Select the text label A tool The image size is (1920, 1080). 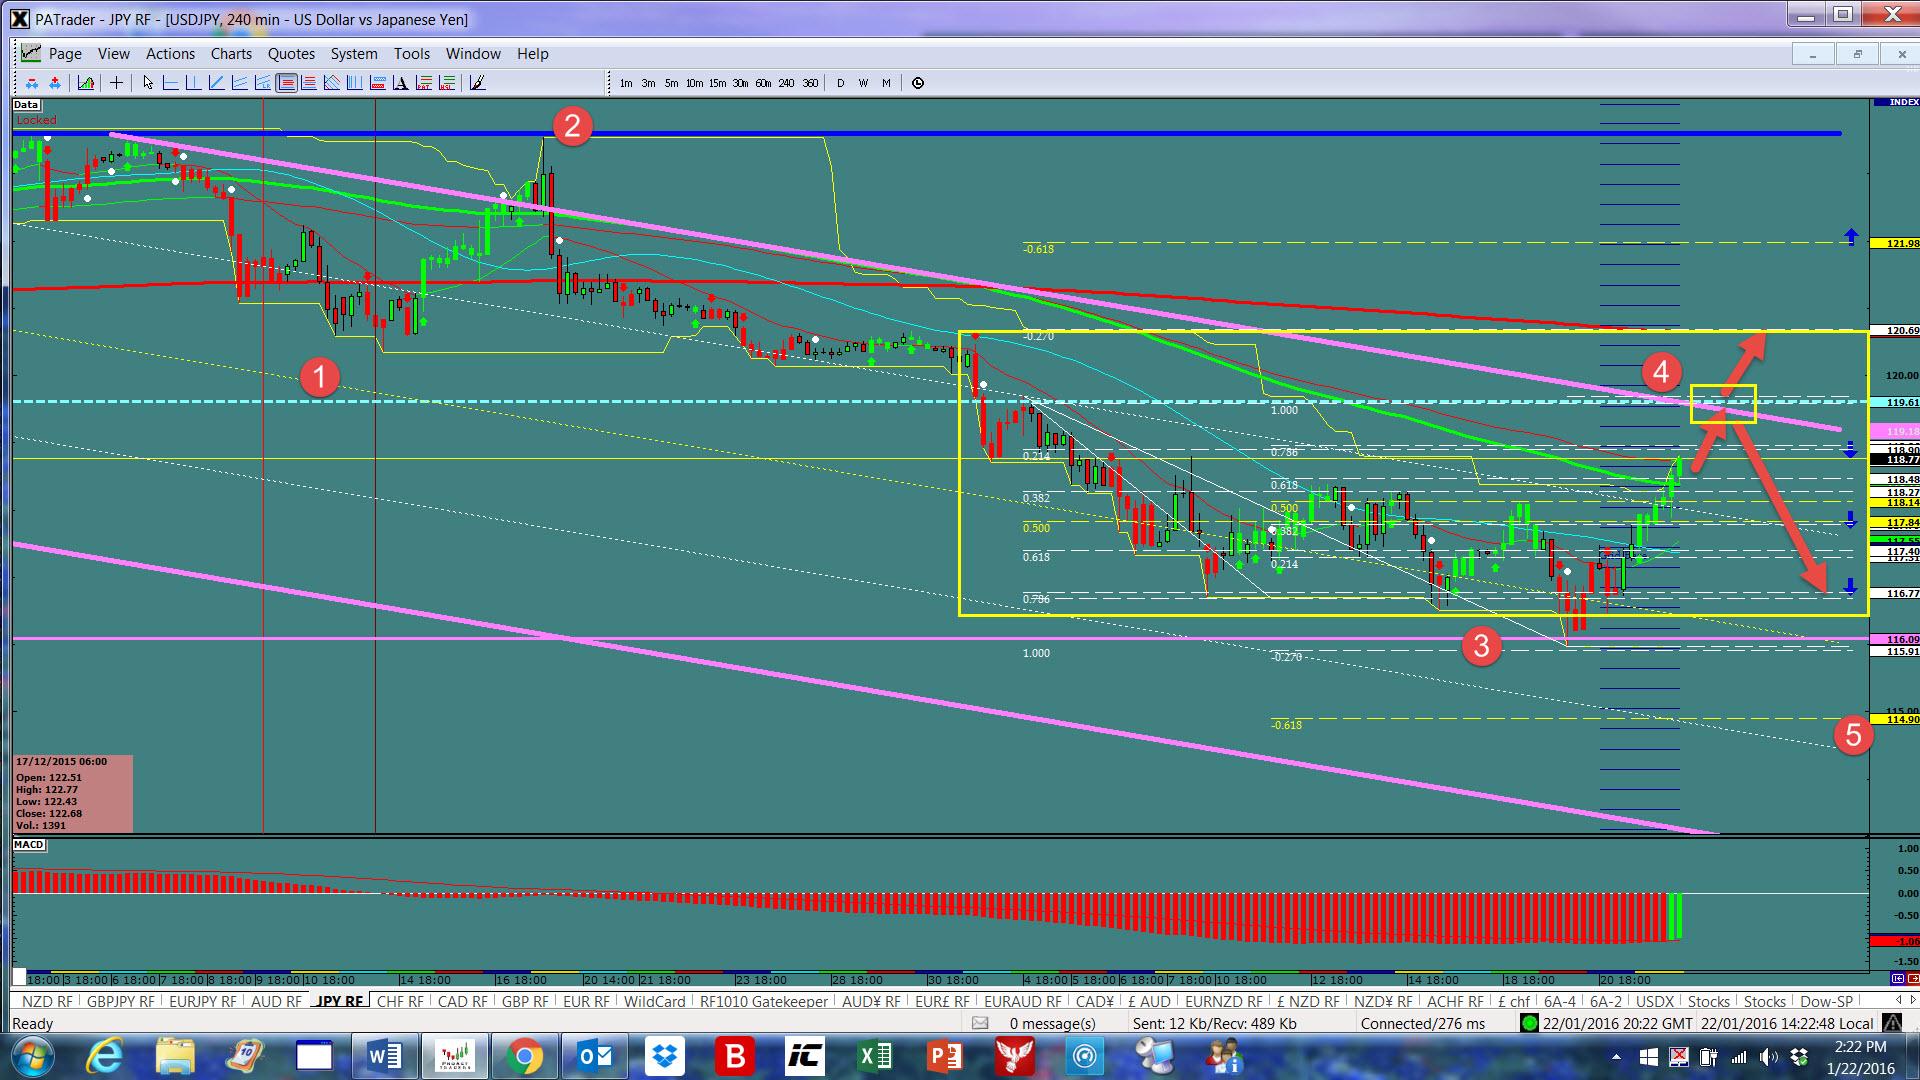pyautogui.click(x=400, y=83)
